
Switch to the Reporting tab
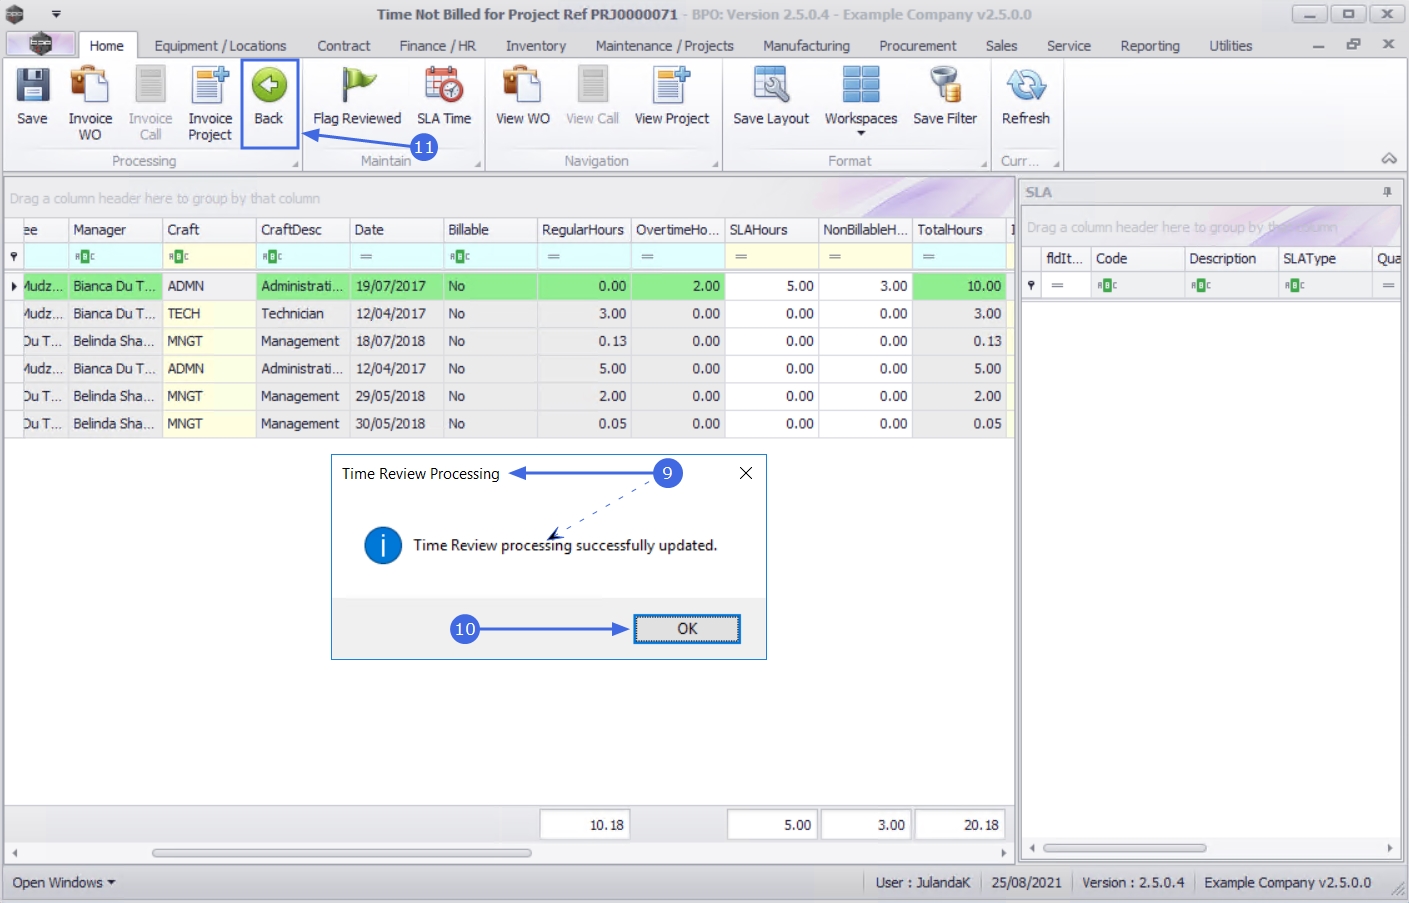1150,46
